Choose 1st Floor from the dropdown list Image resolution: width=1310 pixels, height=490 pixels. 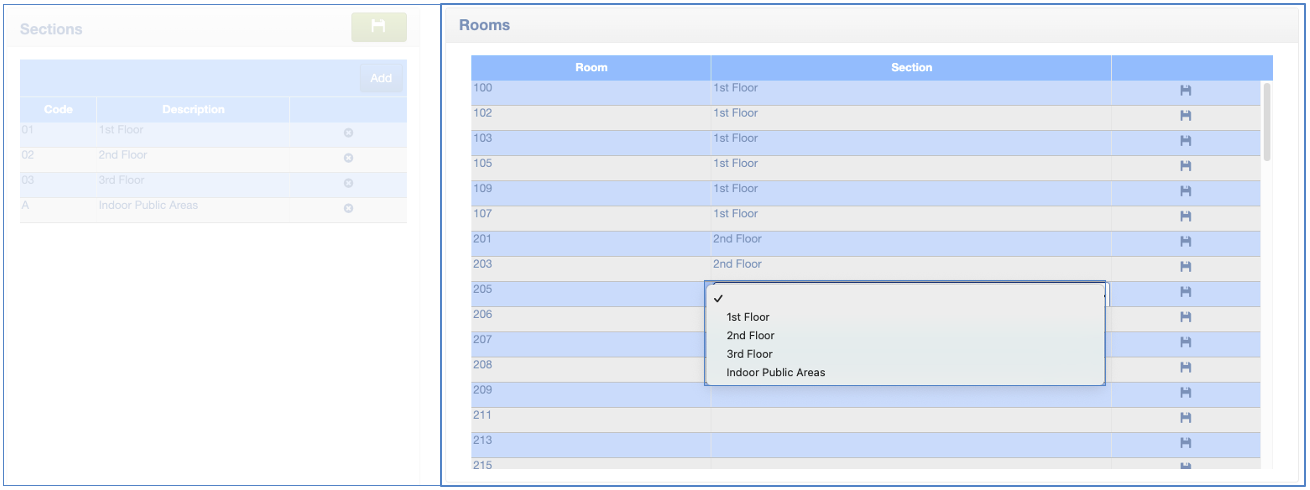click(748, 317)
